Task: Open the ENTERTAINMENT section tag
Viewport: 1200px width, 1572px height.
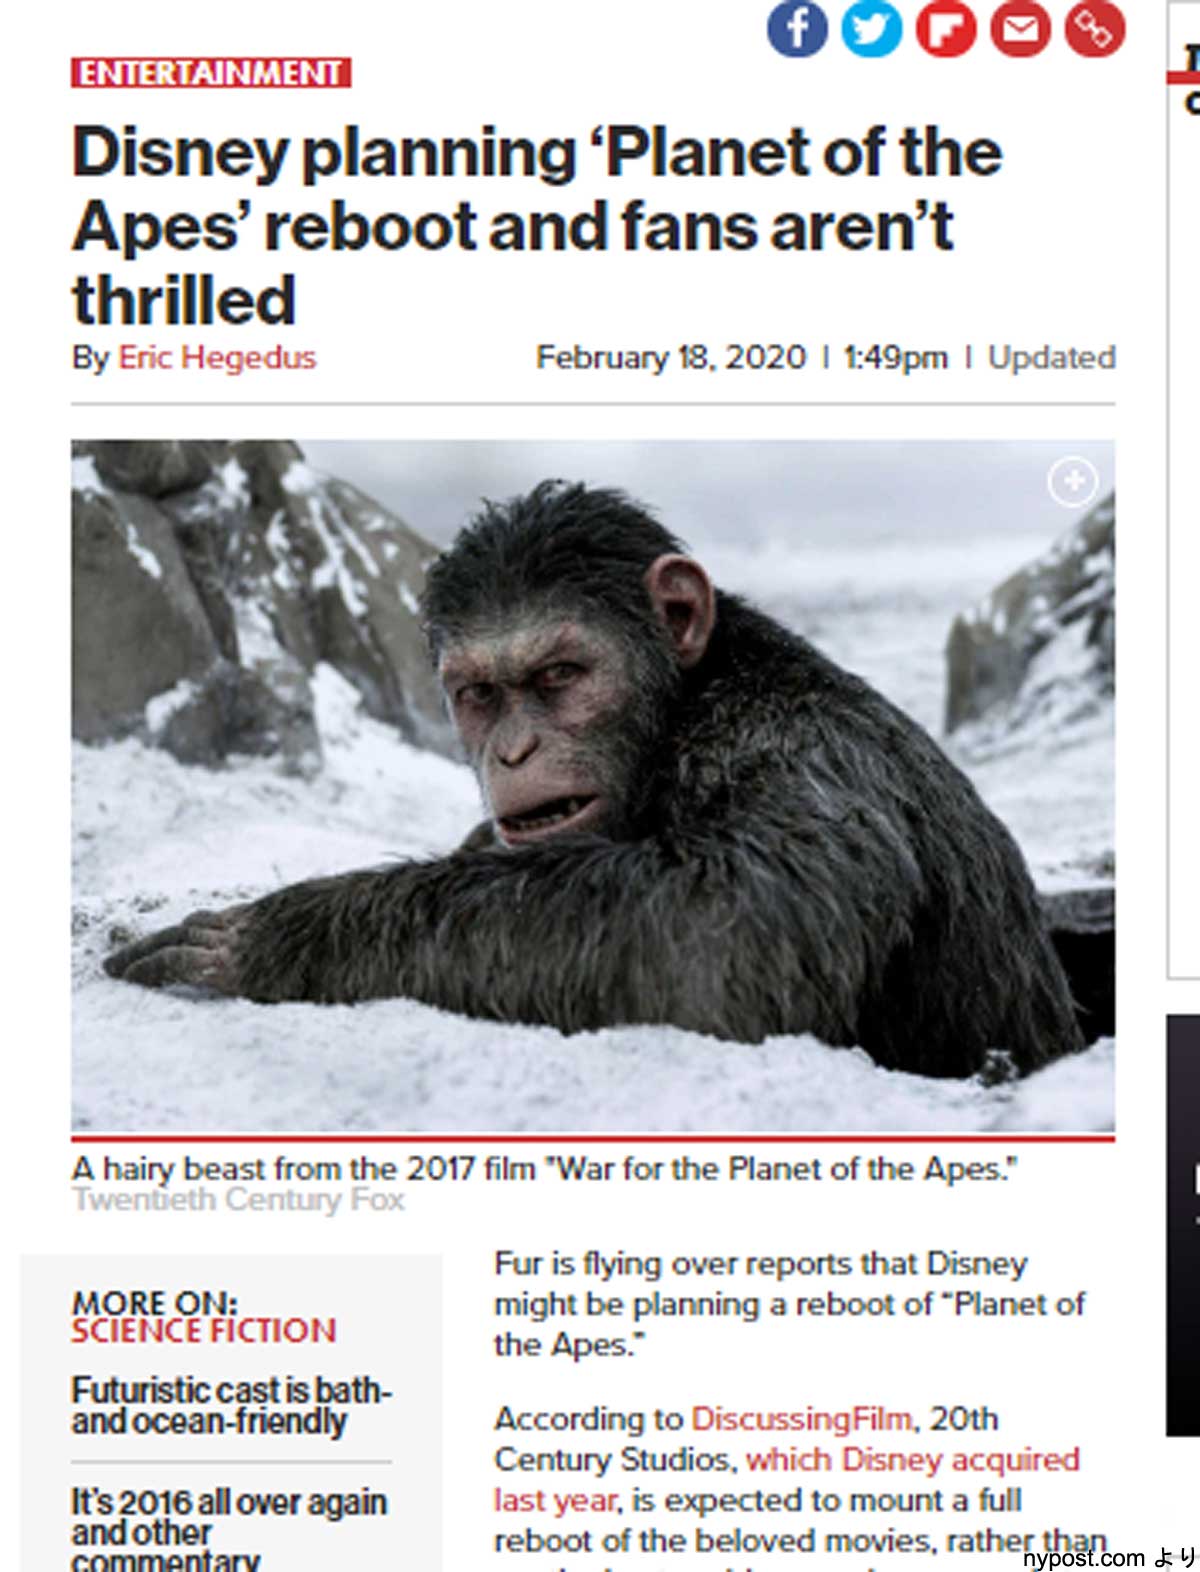Action: pos(211,73)
